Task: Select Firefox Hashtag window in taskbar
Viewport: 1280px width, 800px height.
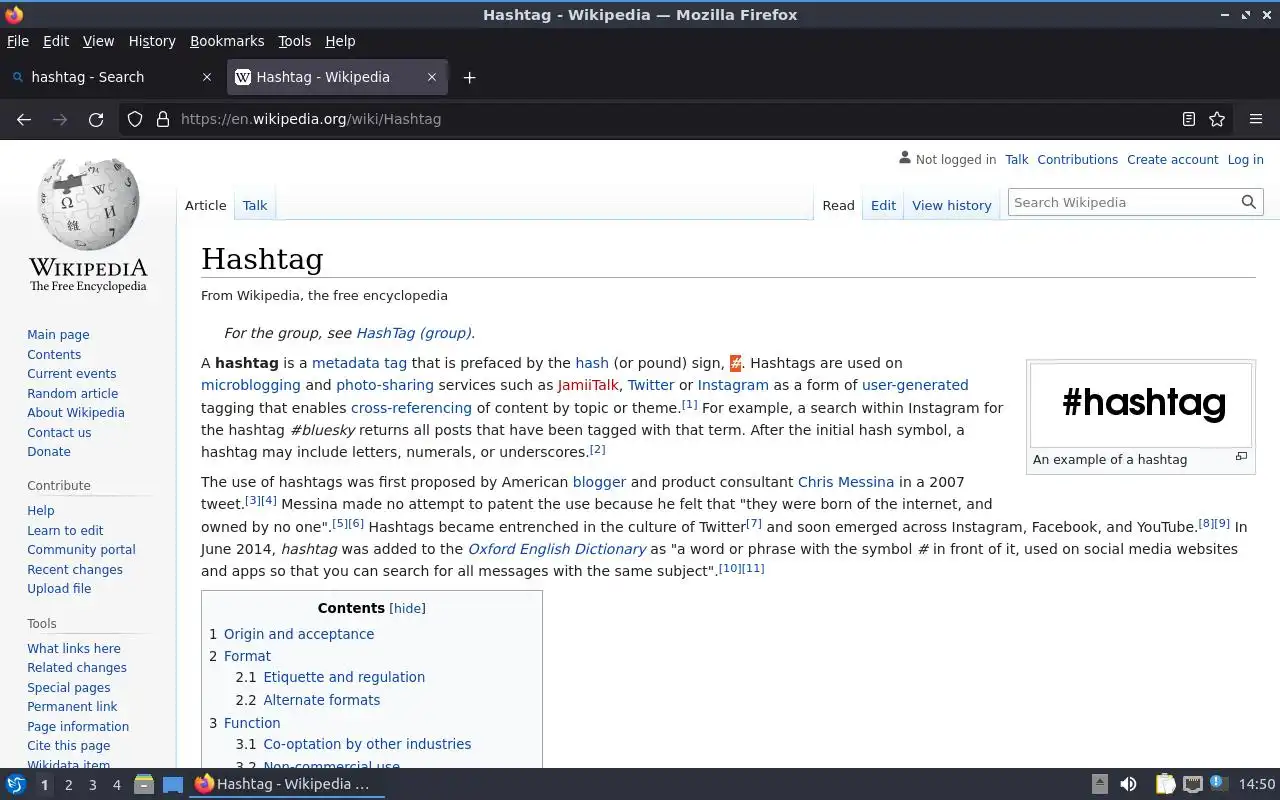Action: tap(287, 785)
